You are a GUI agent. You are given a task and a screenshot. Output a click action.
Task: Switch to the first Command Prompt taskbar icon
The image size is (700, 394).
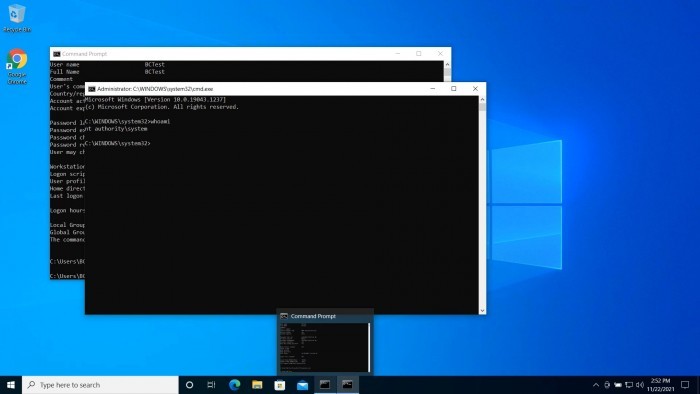[325, 385]
